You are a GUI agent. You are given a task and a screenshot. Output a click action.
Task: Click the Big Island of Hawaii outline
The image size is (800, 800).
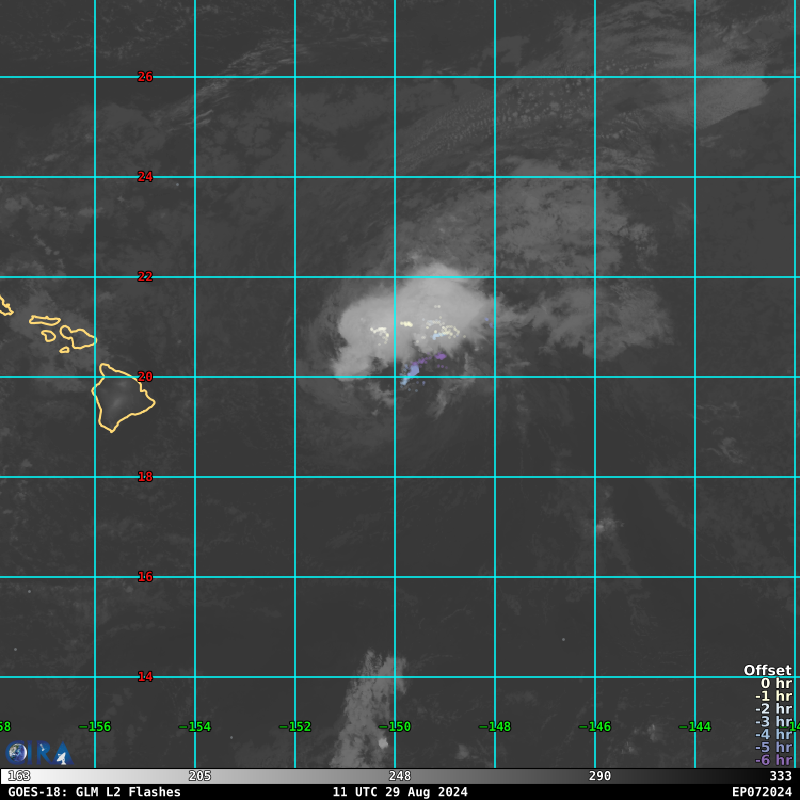click(x=122, y=398)
